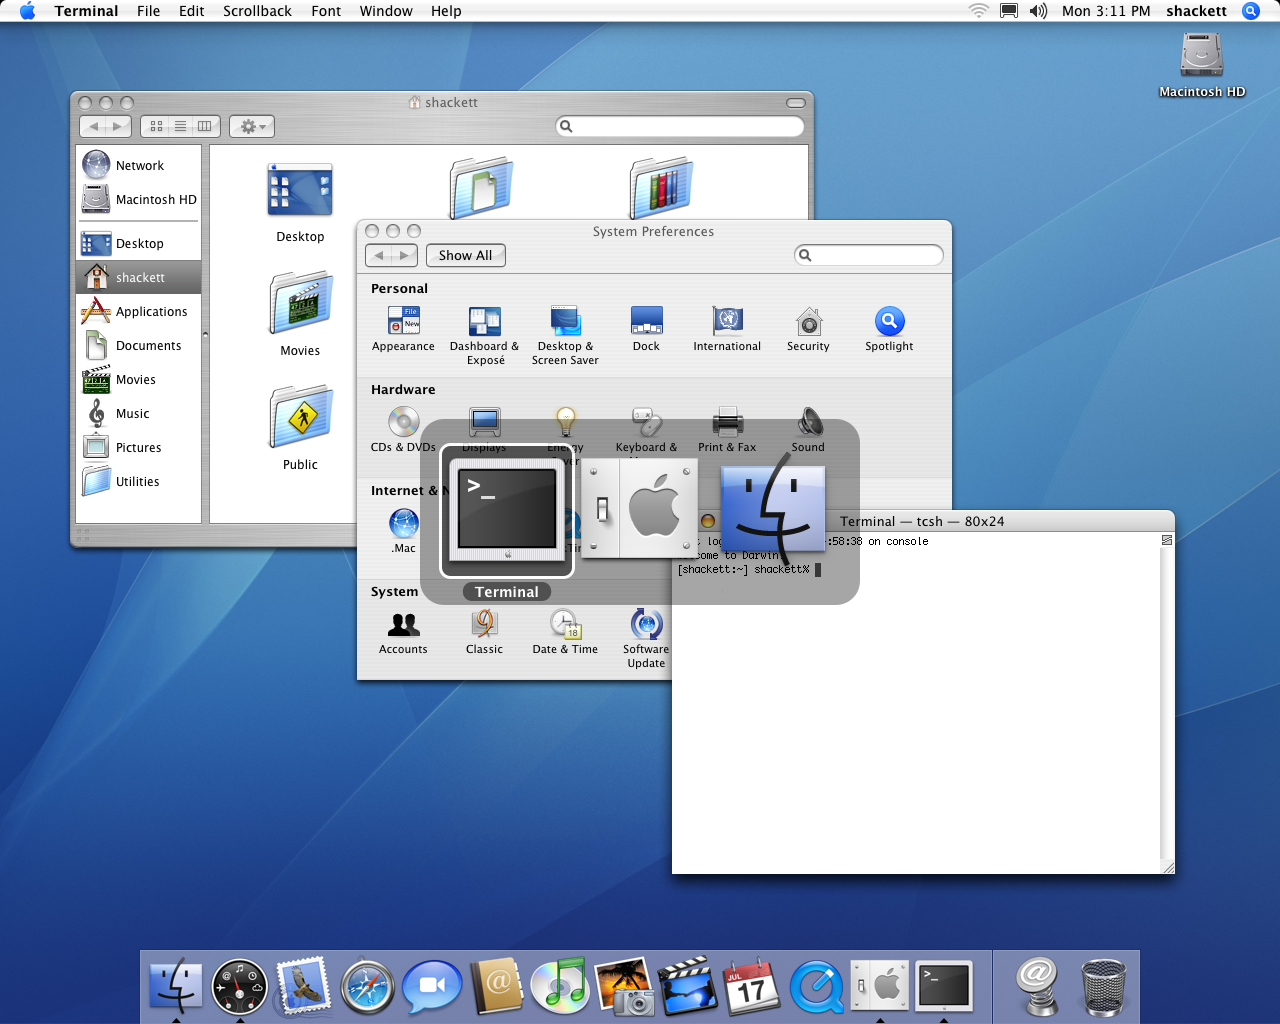Click the System Preferences search field

pos(875,255)
